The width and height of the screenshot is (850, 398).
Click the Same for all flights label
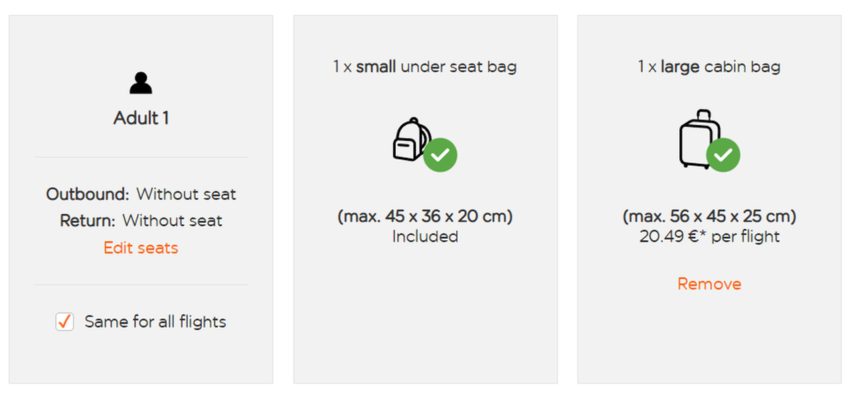click(x=155, y=322)
